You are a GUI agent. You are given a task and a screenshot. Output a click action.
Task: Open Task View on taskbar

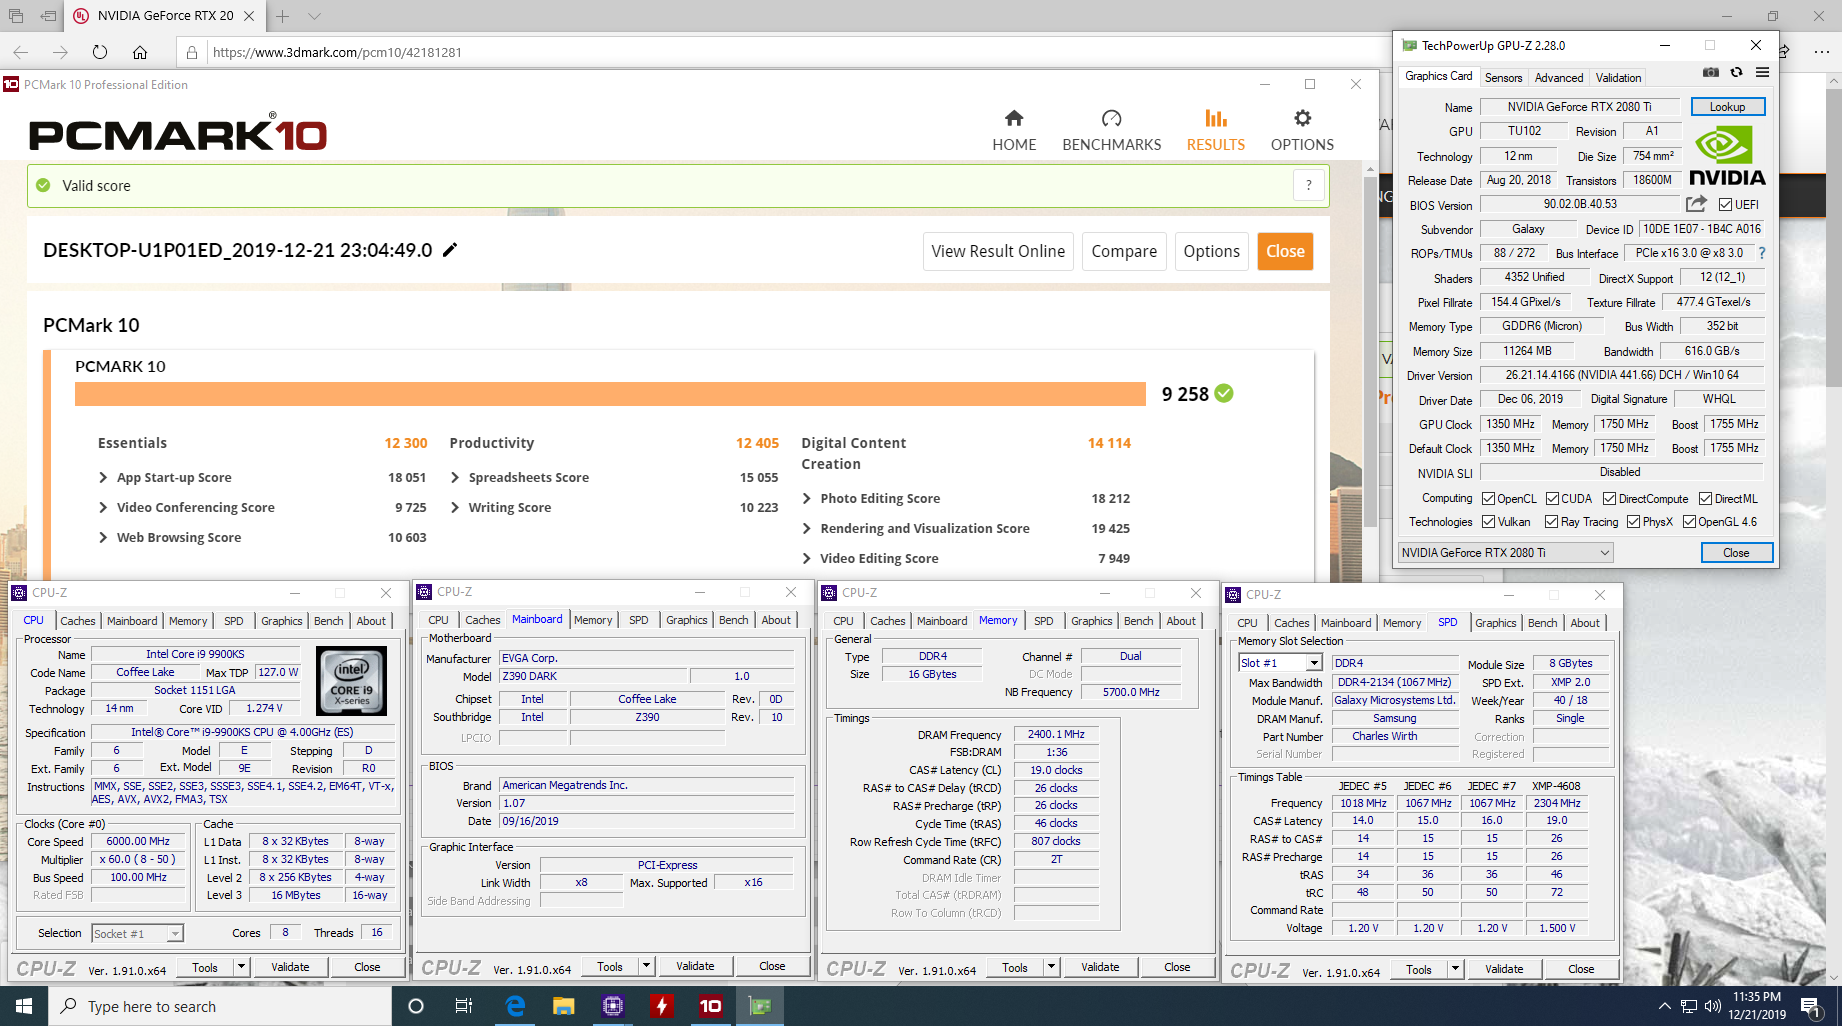click(x=464, y=1006)
